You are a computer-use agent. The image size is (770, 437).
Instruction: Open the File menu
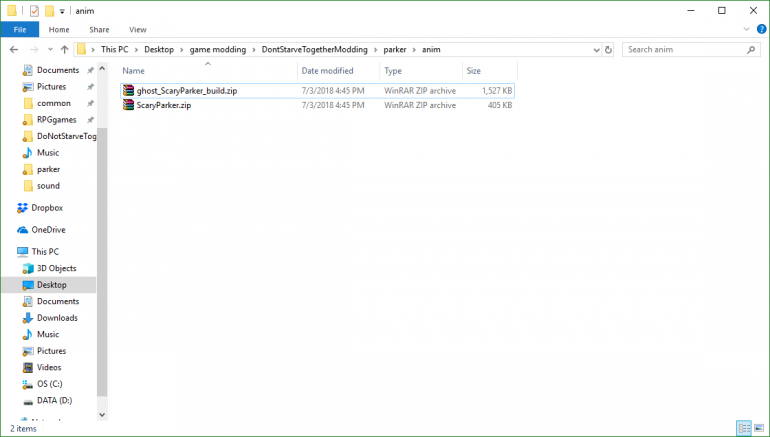19,30
